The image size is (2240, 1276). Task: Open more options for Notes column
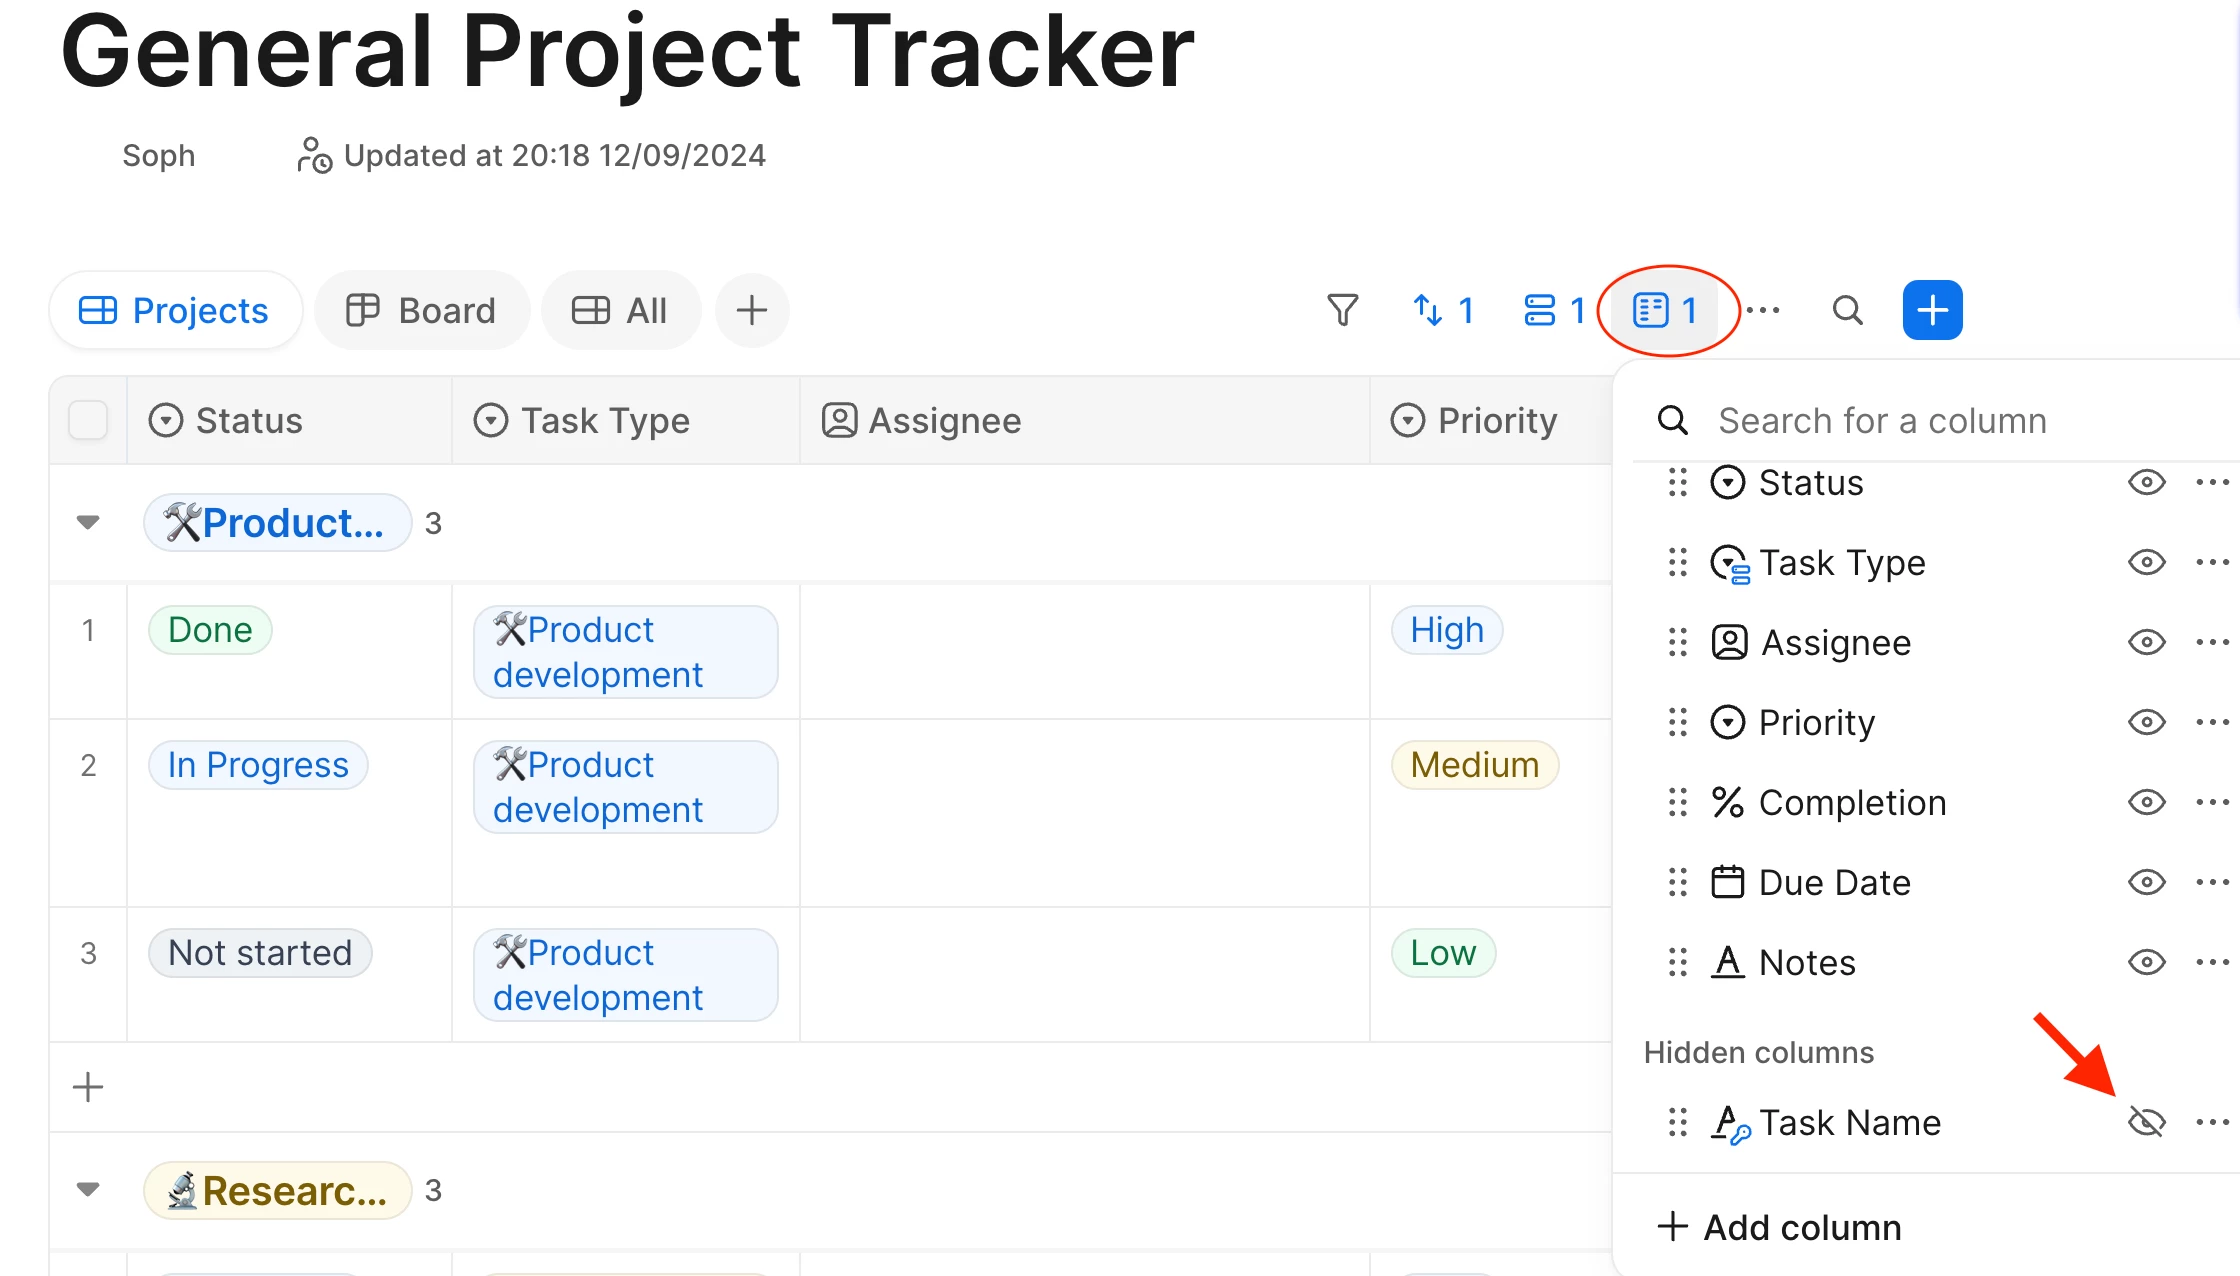tap(2211, 962)
